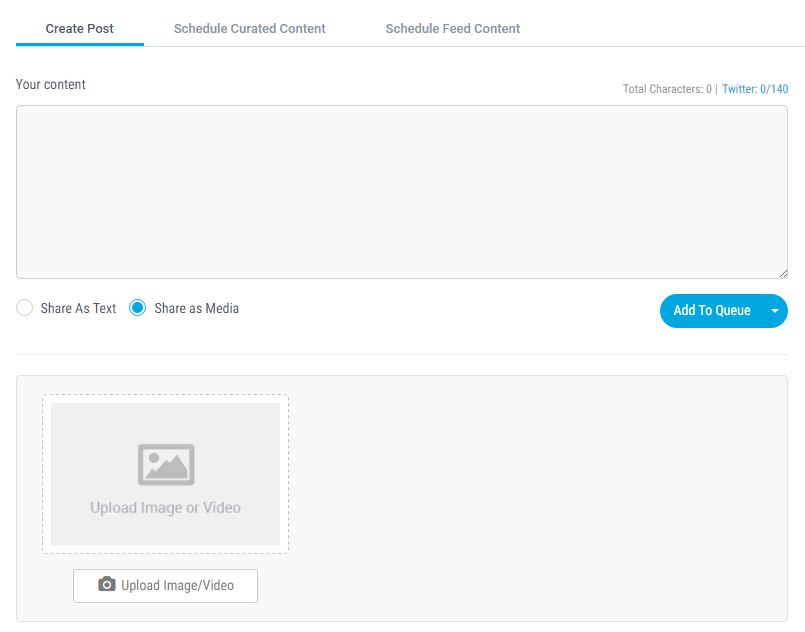Select the Share as Media radio button

pos(138,308)
